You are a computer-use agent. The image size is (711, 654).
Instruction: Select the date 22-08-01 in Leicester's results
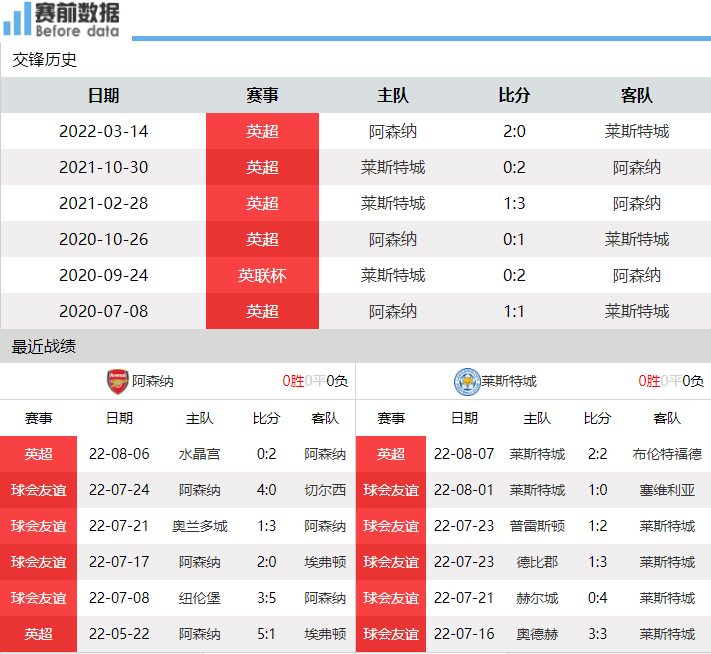(464, 490)
